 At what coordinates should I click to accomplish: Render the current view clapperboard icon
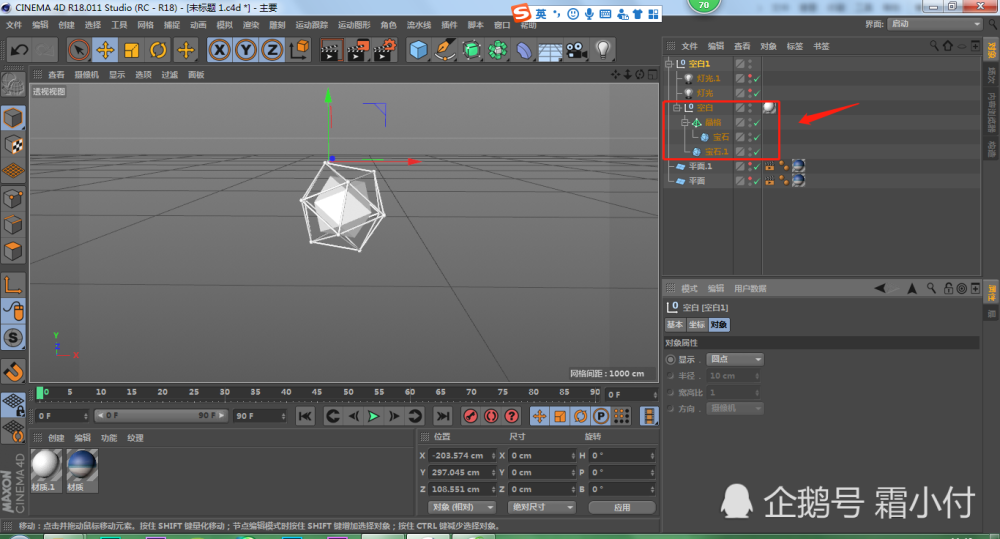point(330,50)
